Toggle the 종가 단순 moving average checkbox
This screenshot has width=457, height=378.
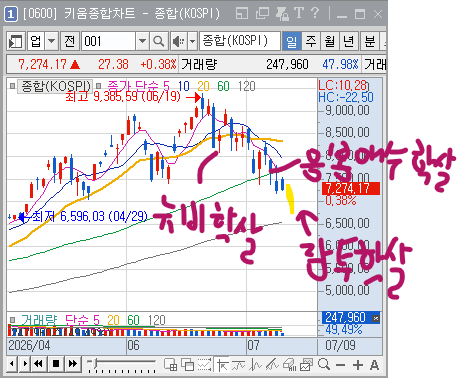pyautogui.click(x=98, y=87)
